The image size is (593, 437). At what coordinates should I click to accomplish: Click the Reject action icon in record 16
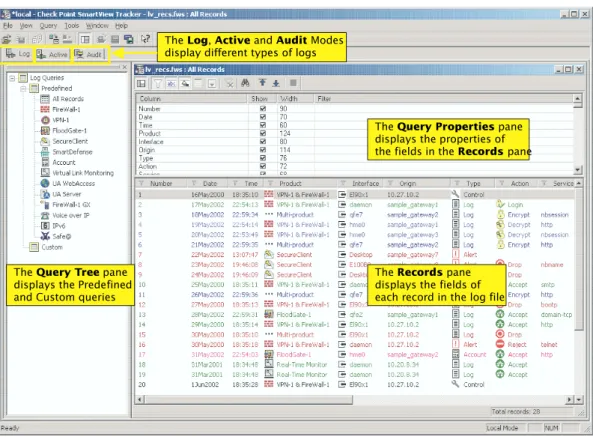(500, 344)
